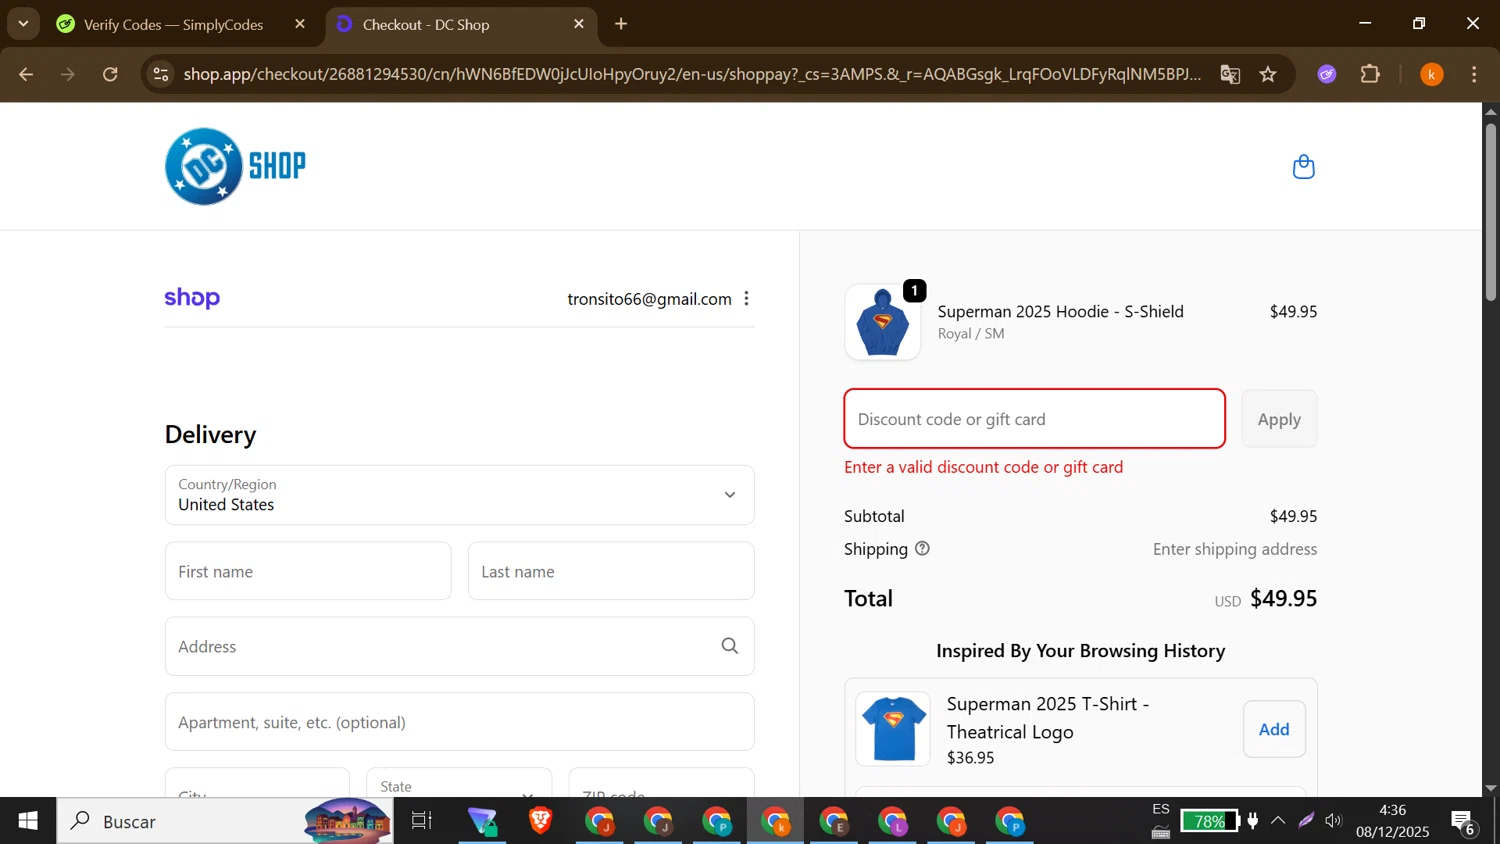
Task: Launch Brave browser from taskbar
Action: 541,821
